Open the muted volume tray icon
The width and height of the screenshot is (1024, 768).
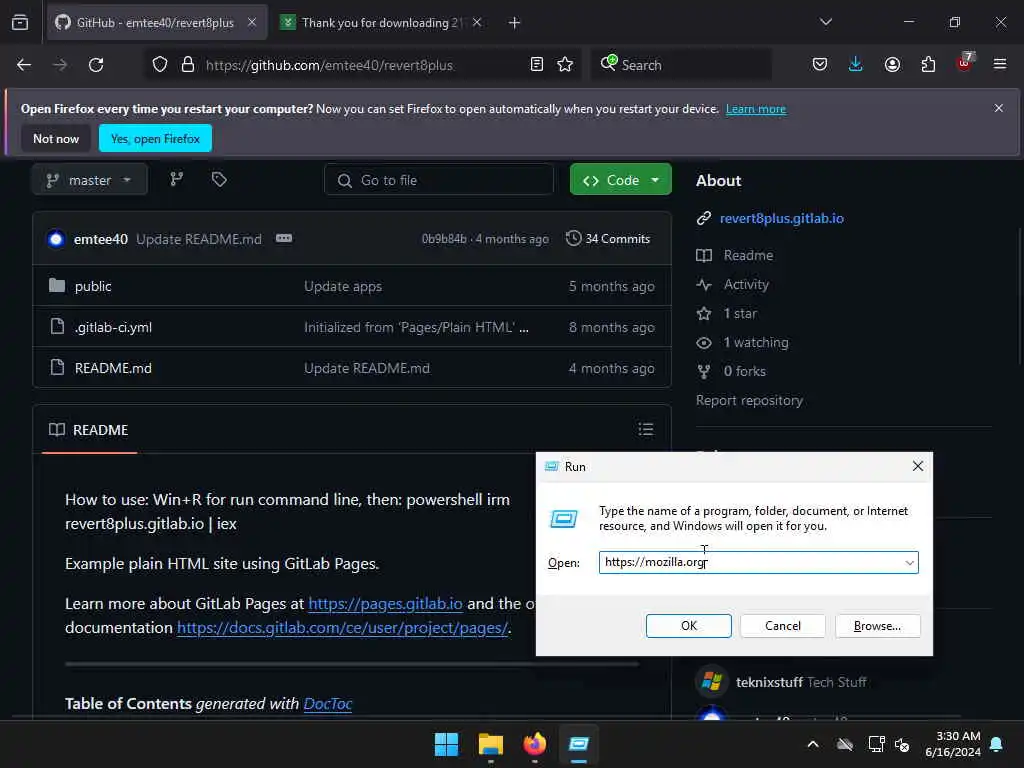click(x=903, y=744)
